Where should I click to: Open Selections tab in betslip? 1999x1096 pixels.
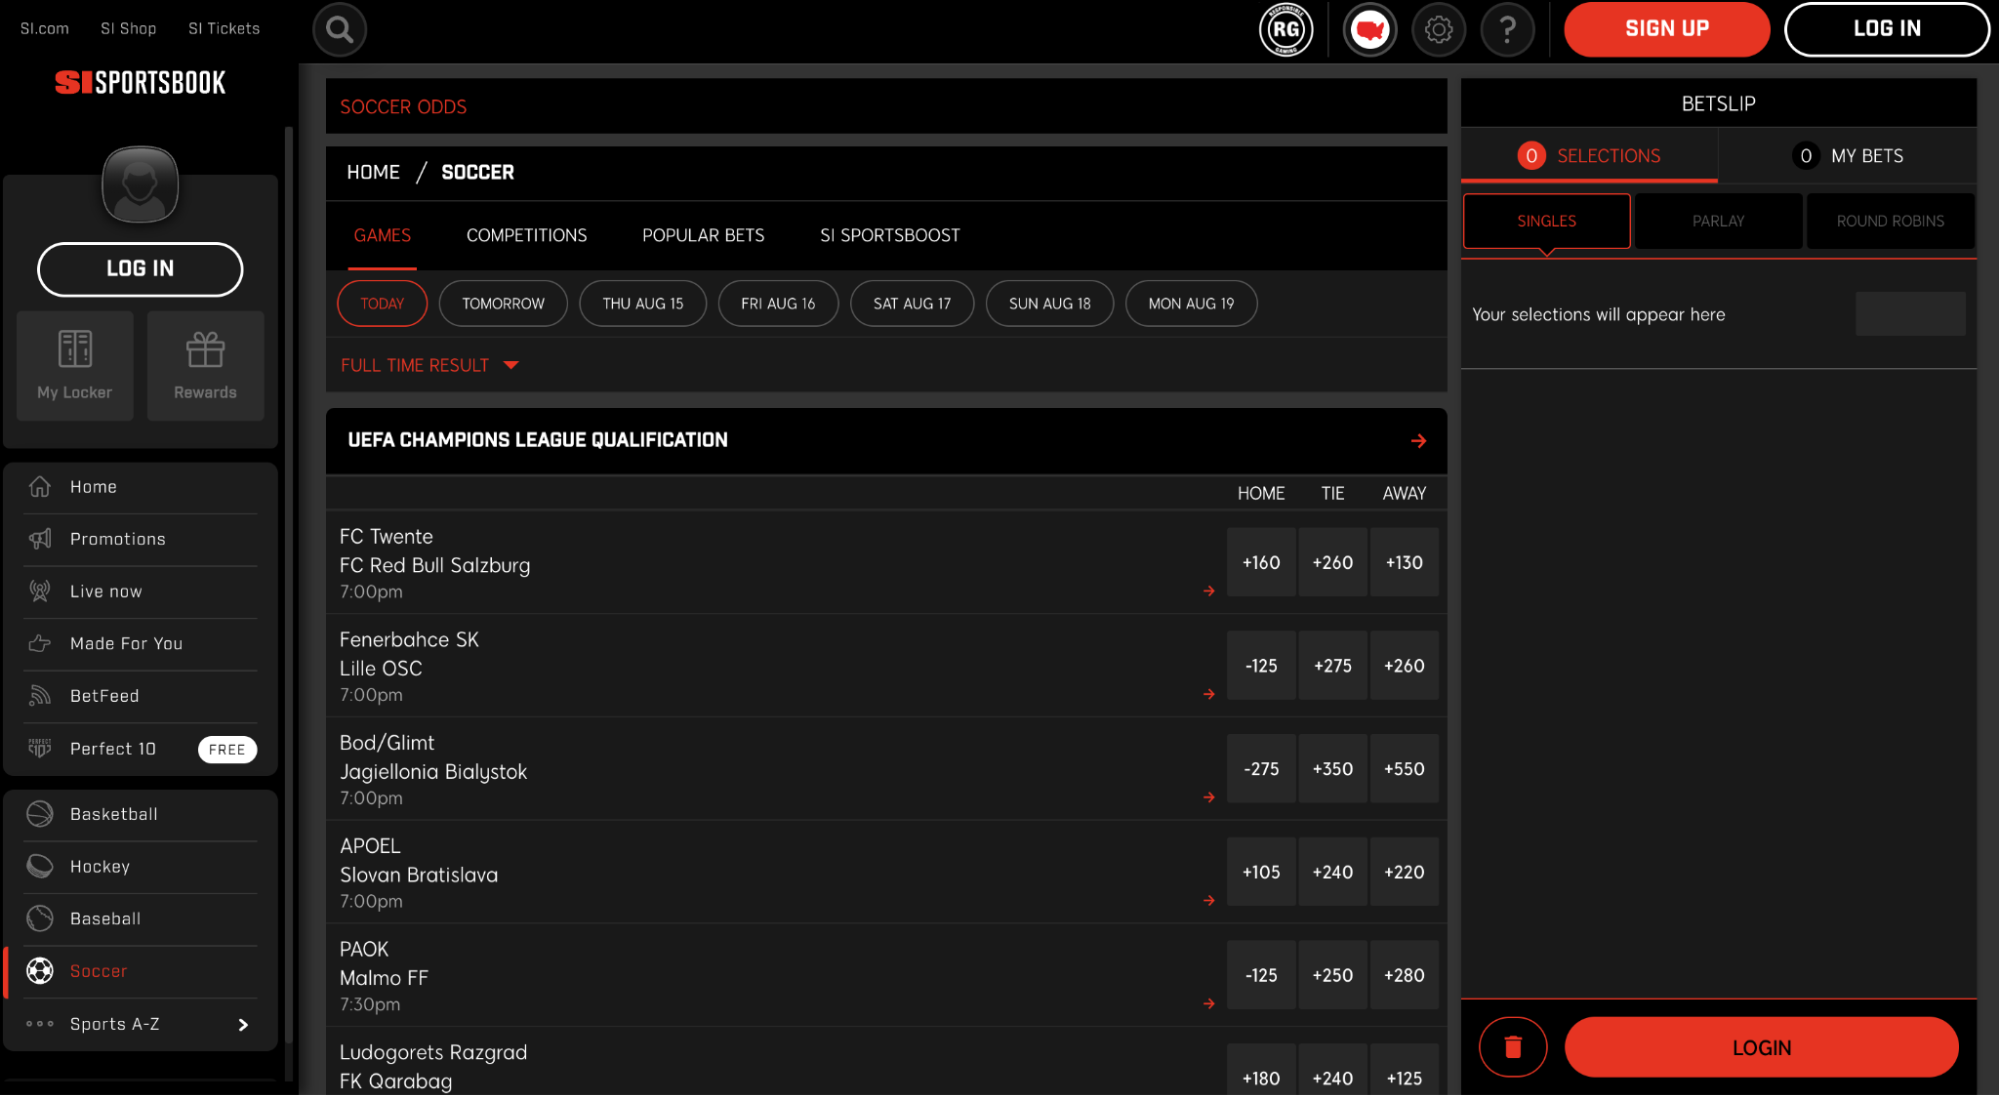tap(1590, 156)
